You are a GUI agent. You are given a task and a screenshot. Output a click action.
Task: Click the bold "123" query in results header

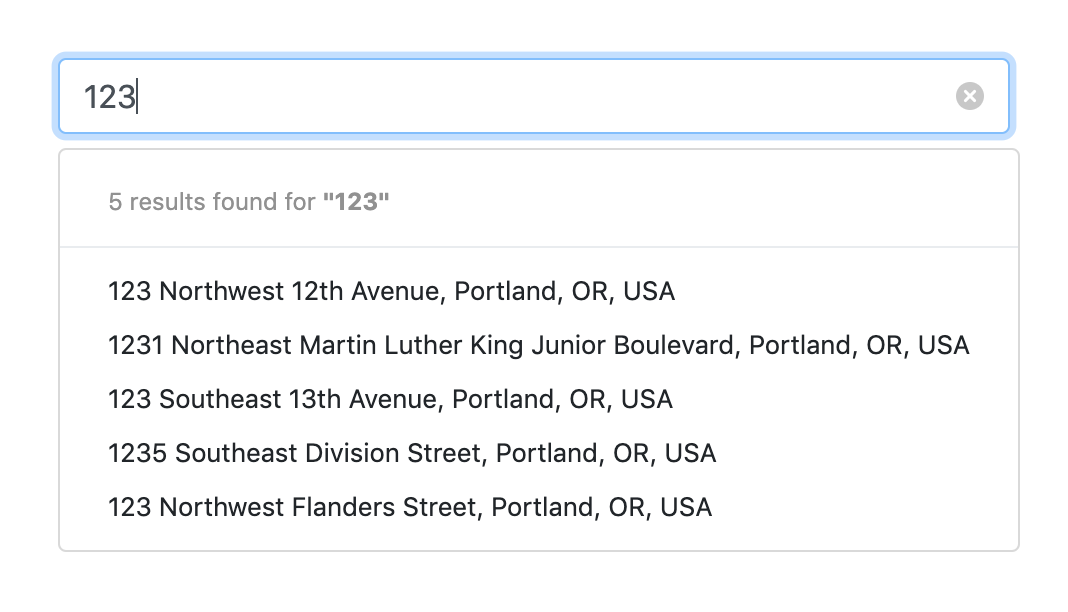[x=356, y=202]
